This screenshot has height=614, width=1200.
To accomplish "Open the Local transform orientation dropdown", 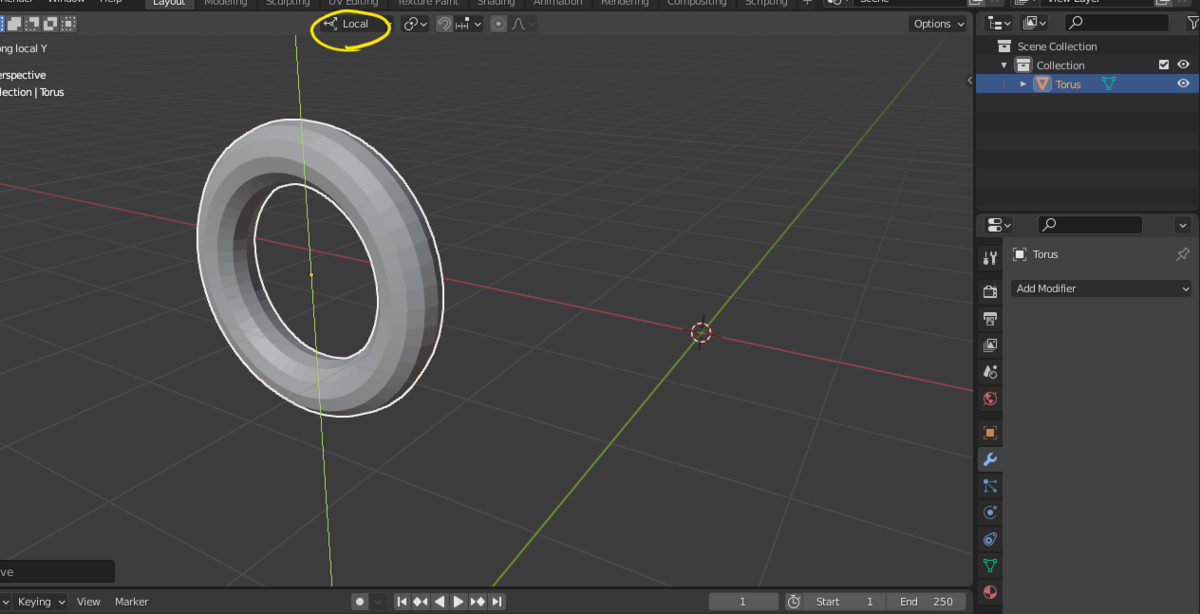I will coord(356,24).
